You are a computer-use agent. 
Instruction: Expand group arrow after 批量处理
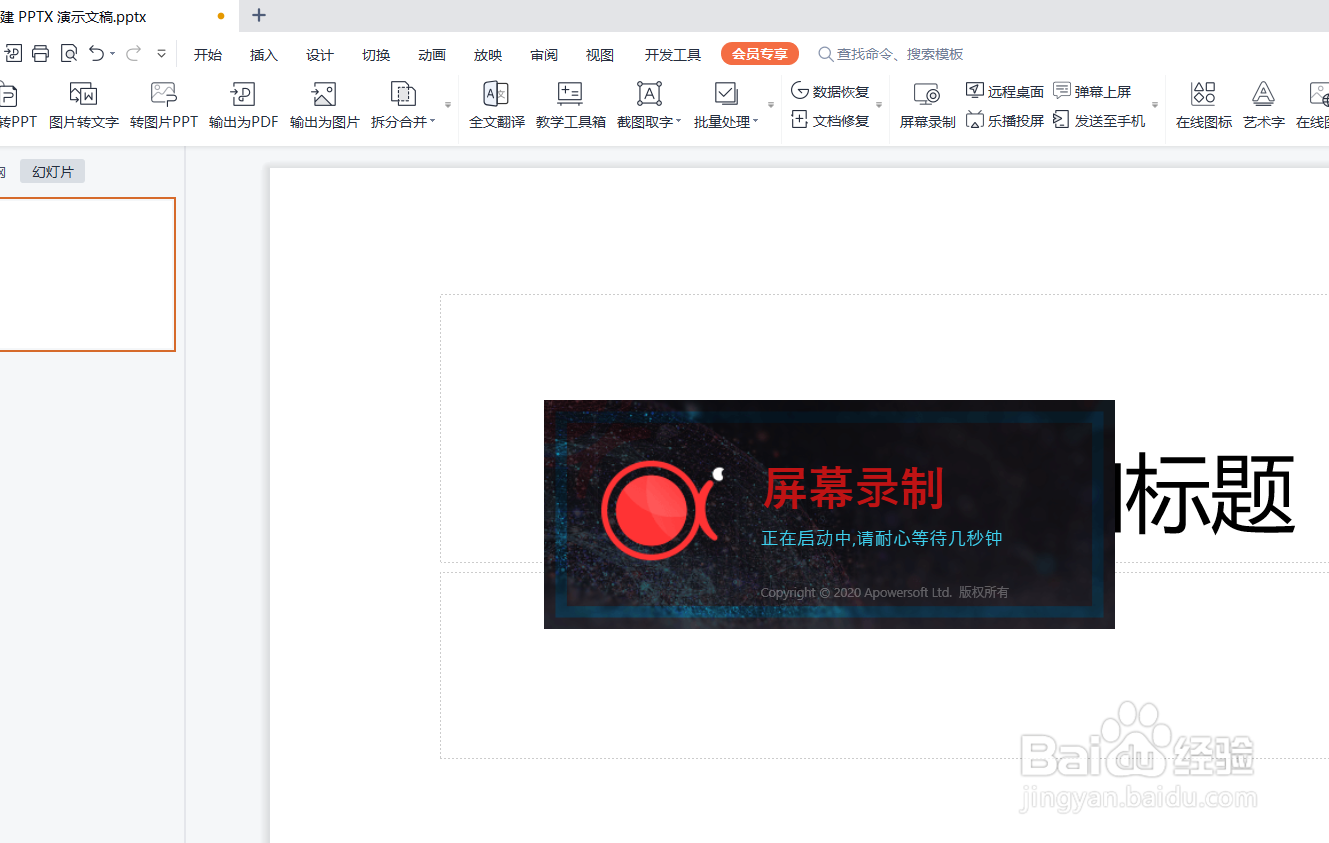coord(771,105)
